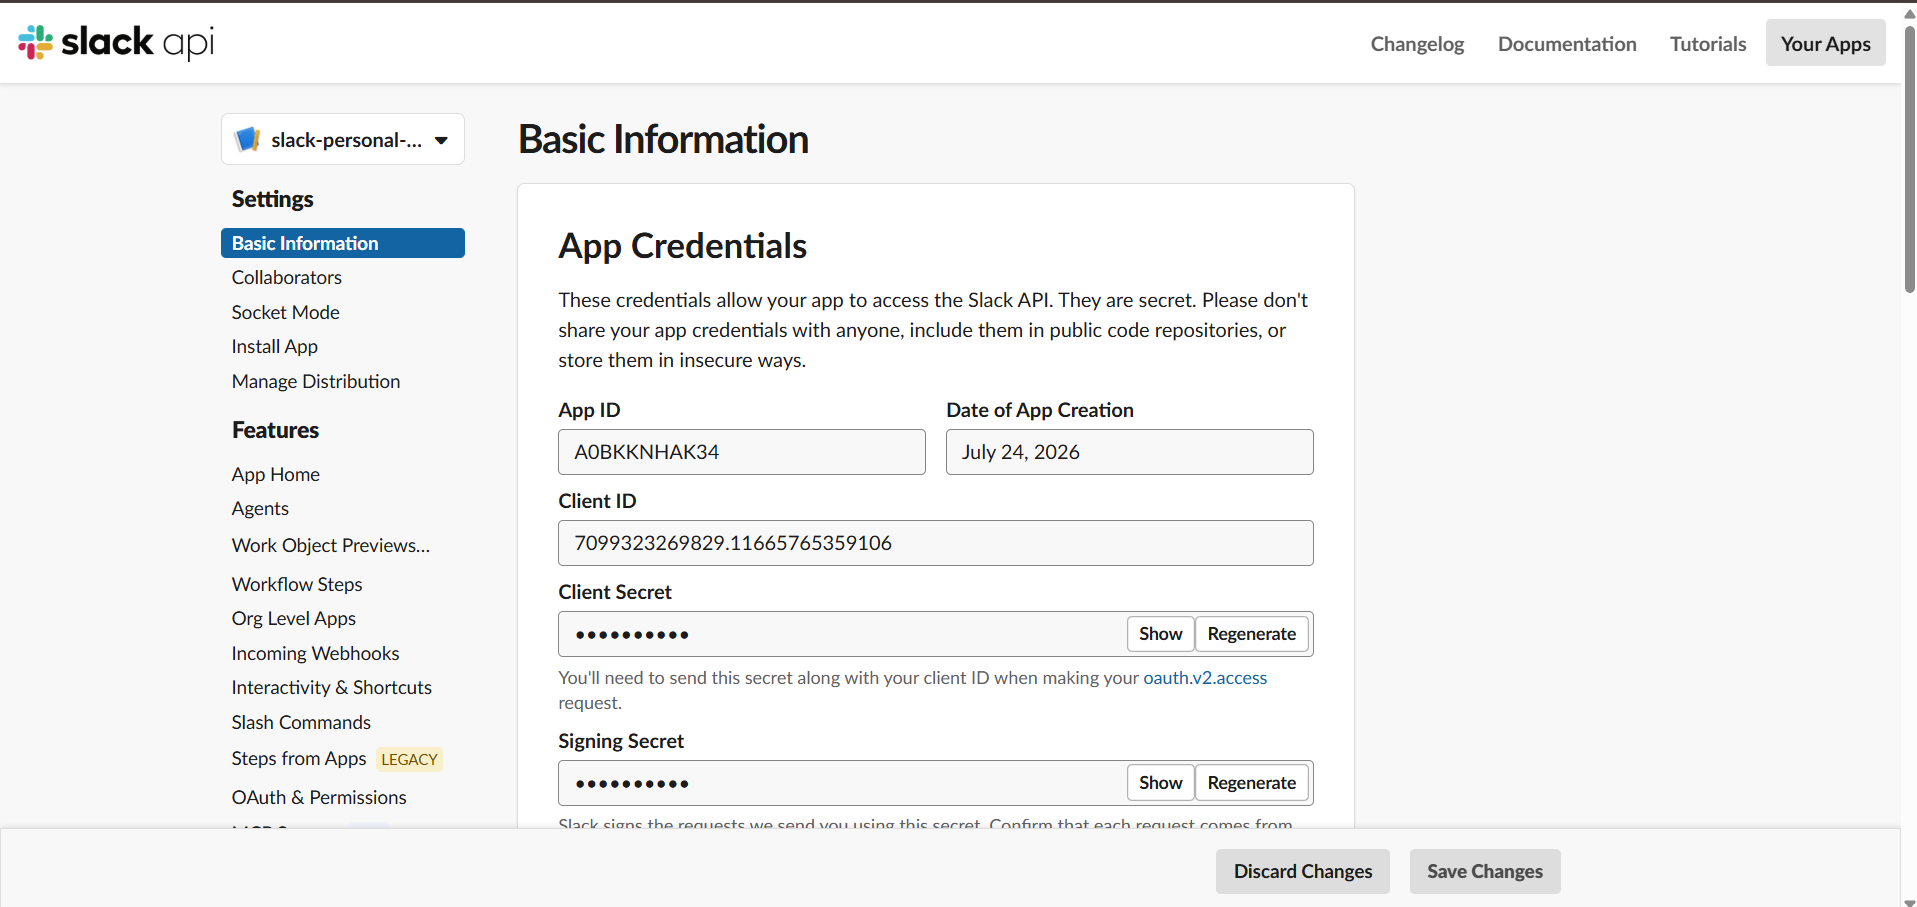Open Interactivity & Shortcuts
Image resolution: width=1917 pixels, height=907 pixels.
332,687
